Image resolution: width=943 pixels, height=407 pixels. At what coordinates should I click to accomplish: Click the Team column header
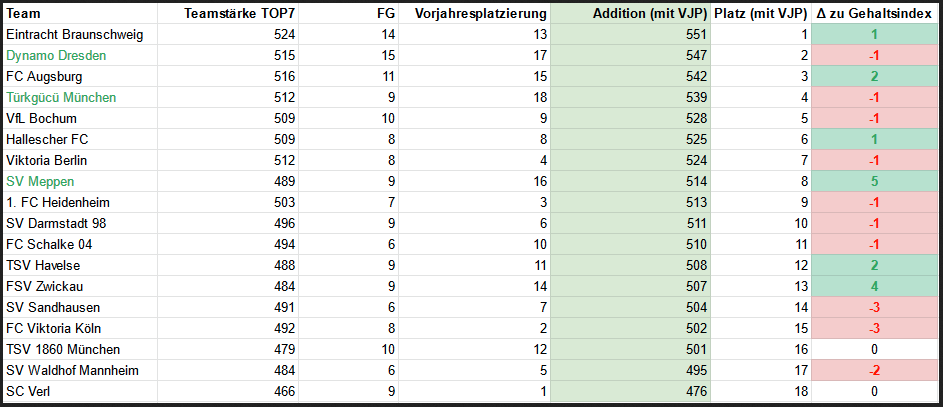point(22,13)
